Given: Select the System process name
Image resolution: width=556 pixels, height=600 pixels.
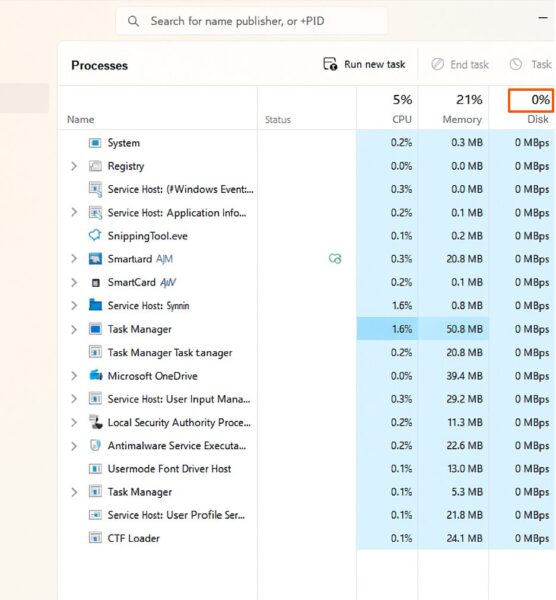Looking at the screenshot, I should [124, 143].
